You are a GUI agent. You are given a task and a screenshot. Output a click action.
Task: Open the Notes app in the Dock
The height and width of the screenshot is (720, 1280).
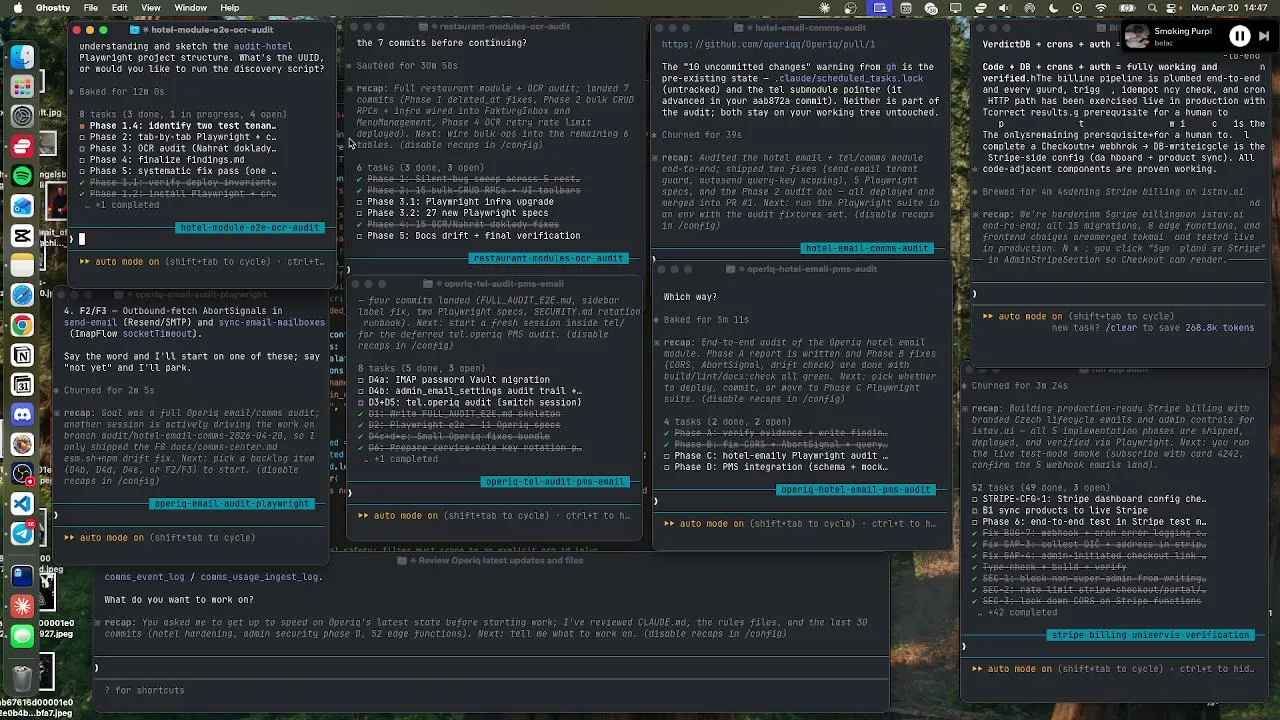(x=22, y=266)
